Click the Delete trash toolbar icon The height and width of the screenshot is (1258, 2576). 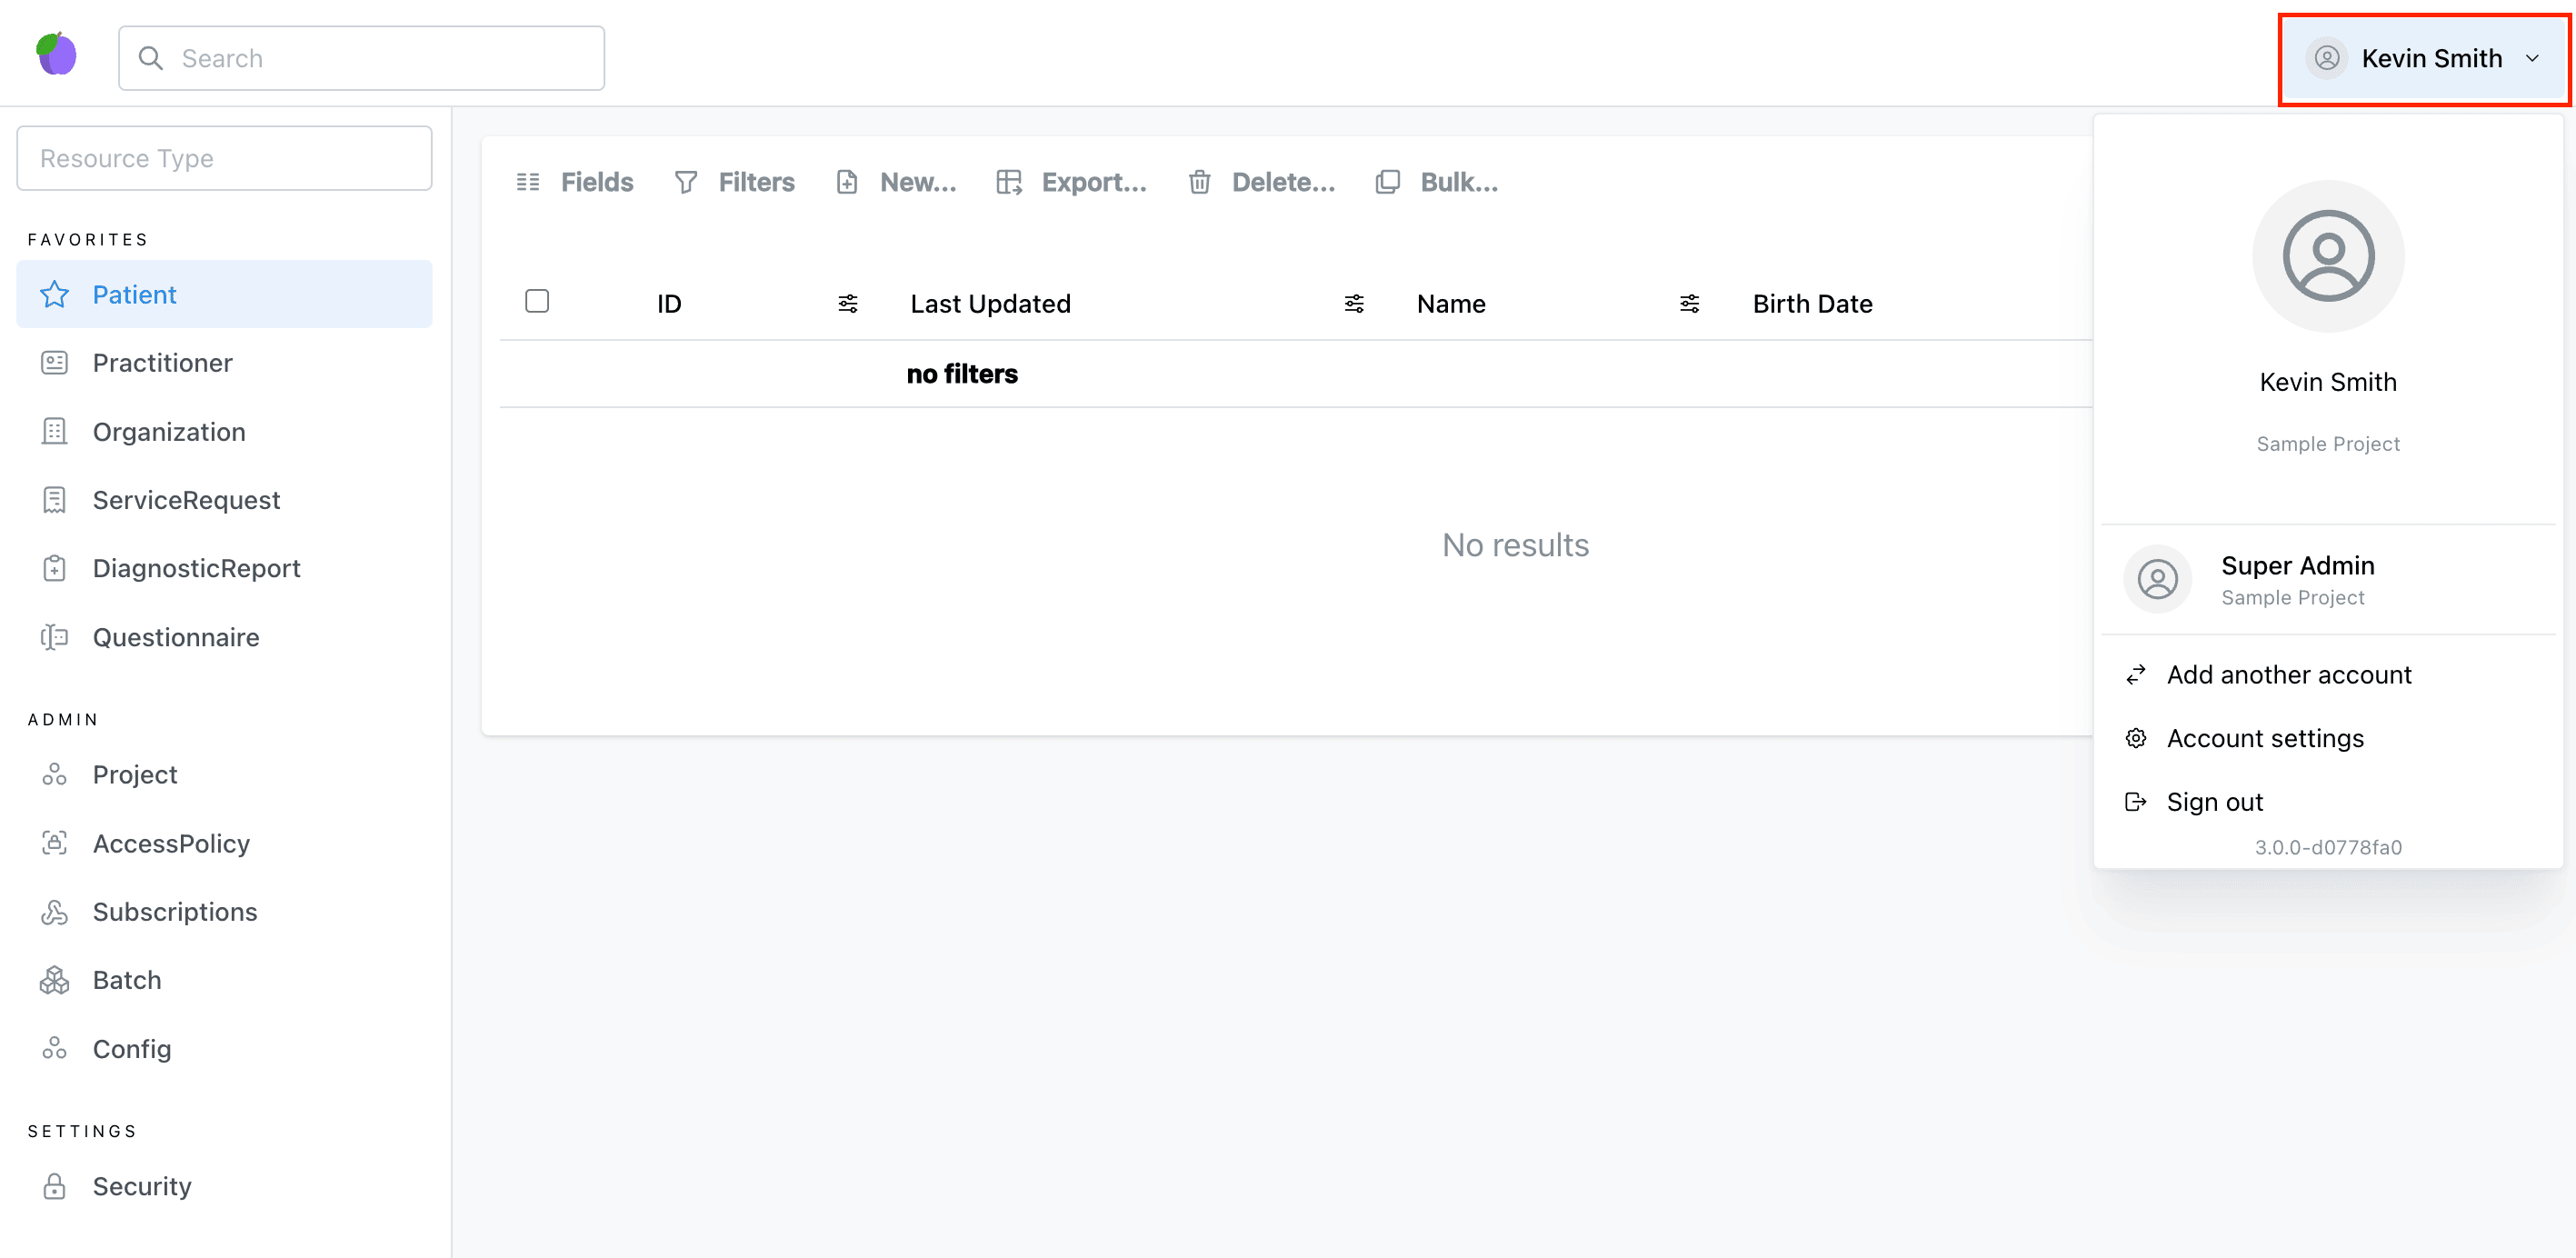click(1199, 182)
